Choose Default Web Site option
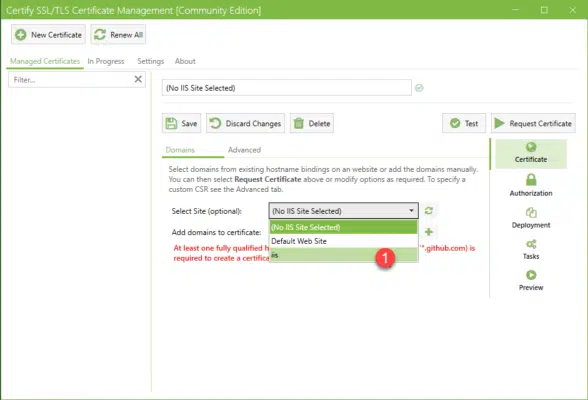Screen dimensions: 588x400 tap(344, 241)
